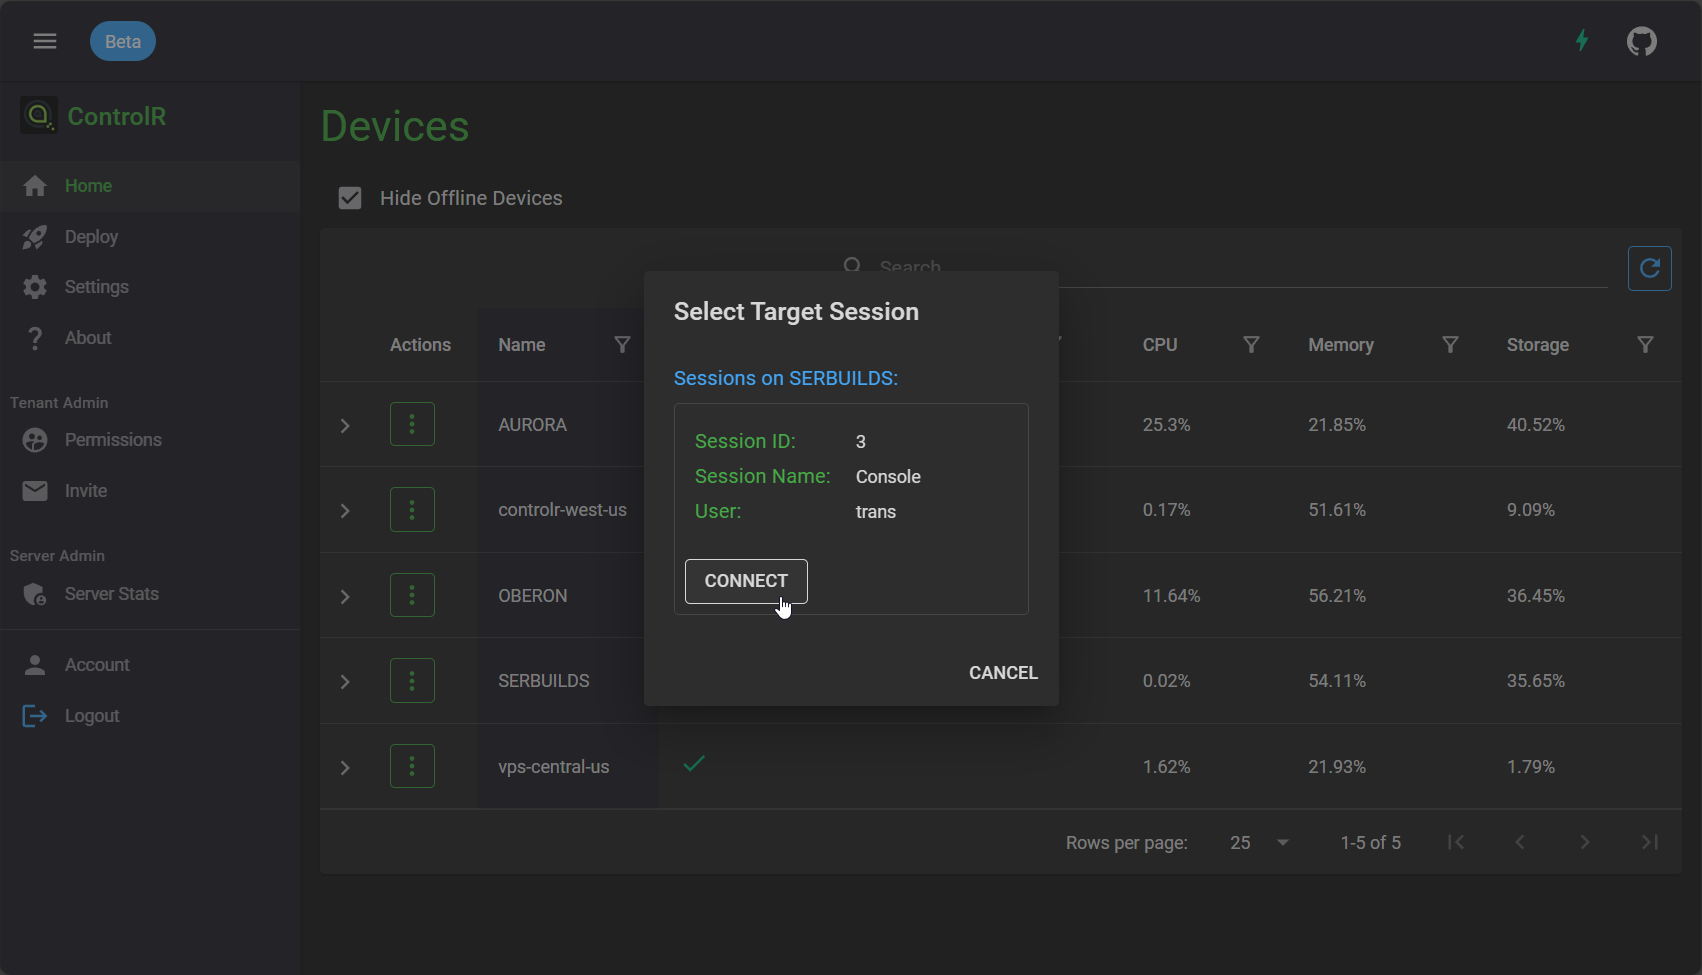1702x975 pixels.
Task: Click the Home house icon
Action: tap(35, 186)
